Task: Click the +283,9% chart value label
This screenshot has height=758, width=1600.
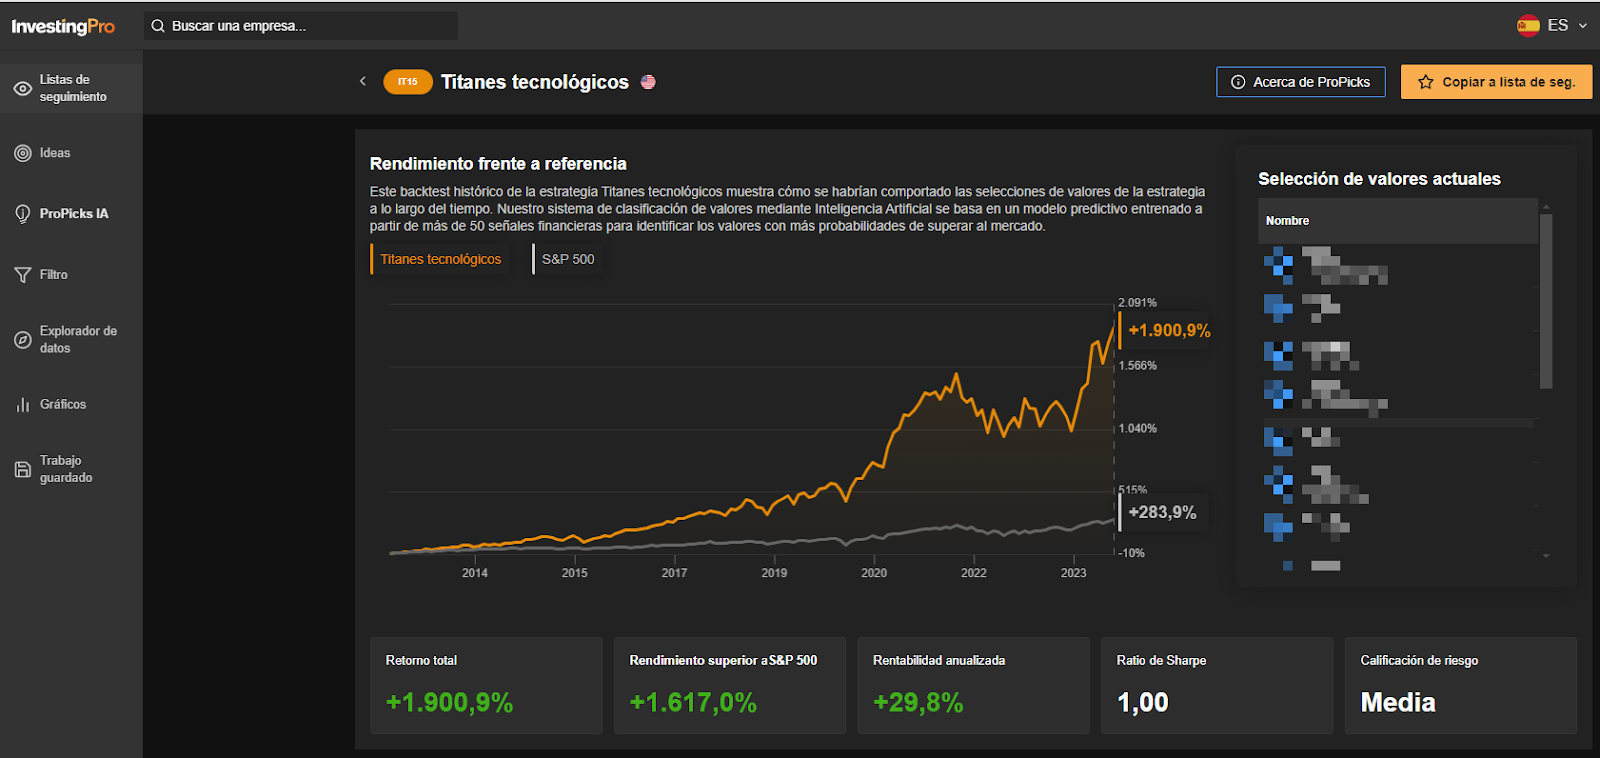Action: pyautogui.click(x=1162, y=512)
